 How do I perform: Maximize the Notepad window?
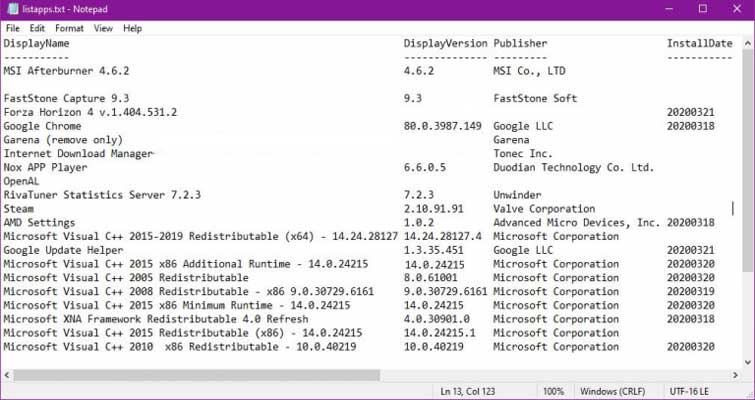click(x=703, y=9)
